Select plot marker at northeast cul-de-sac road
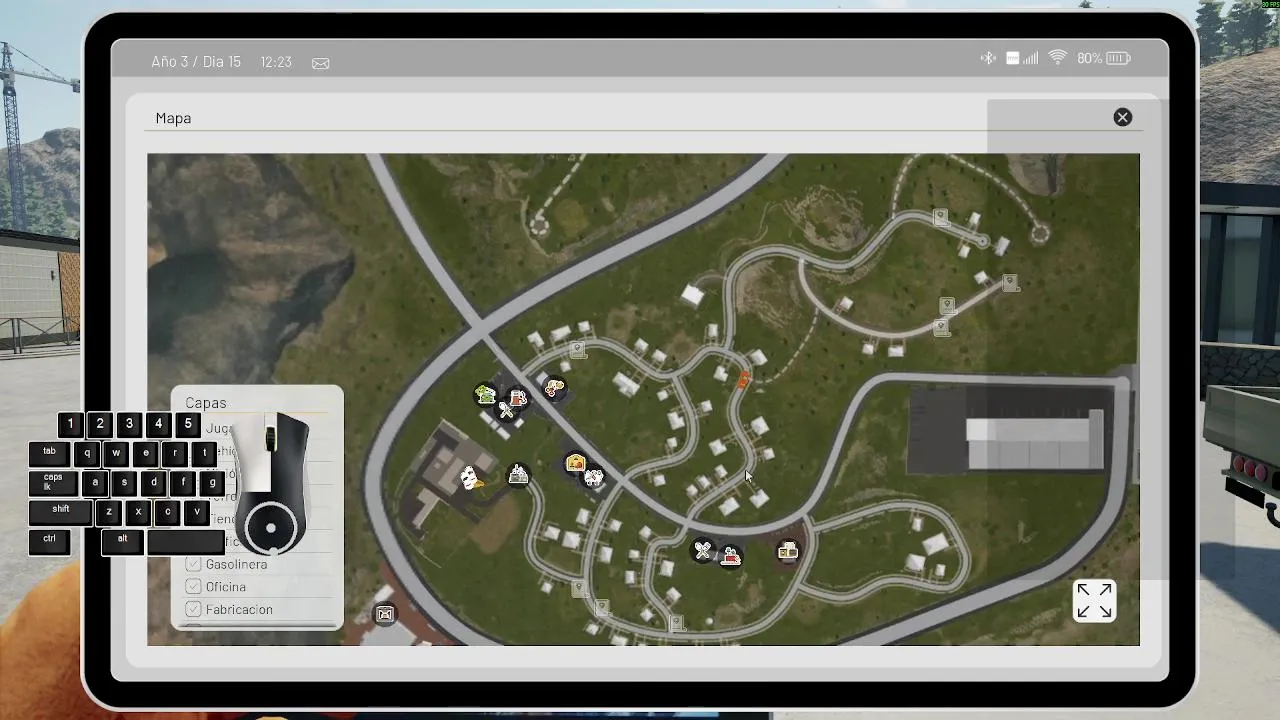The height and width of the screenshot is (720, 1280). click(940, 217)
